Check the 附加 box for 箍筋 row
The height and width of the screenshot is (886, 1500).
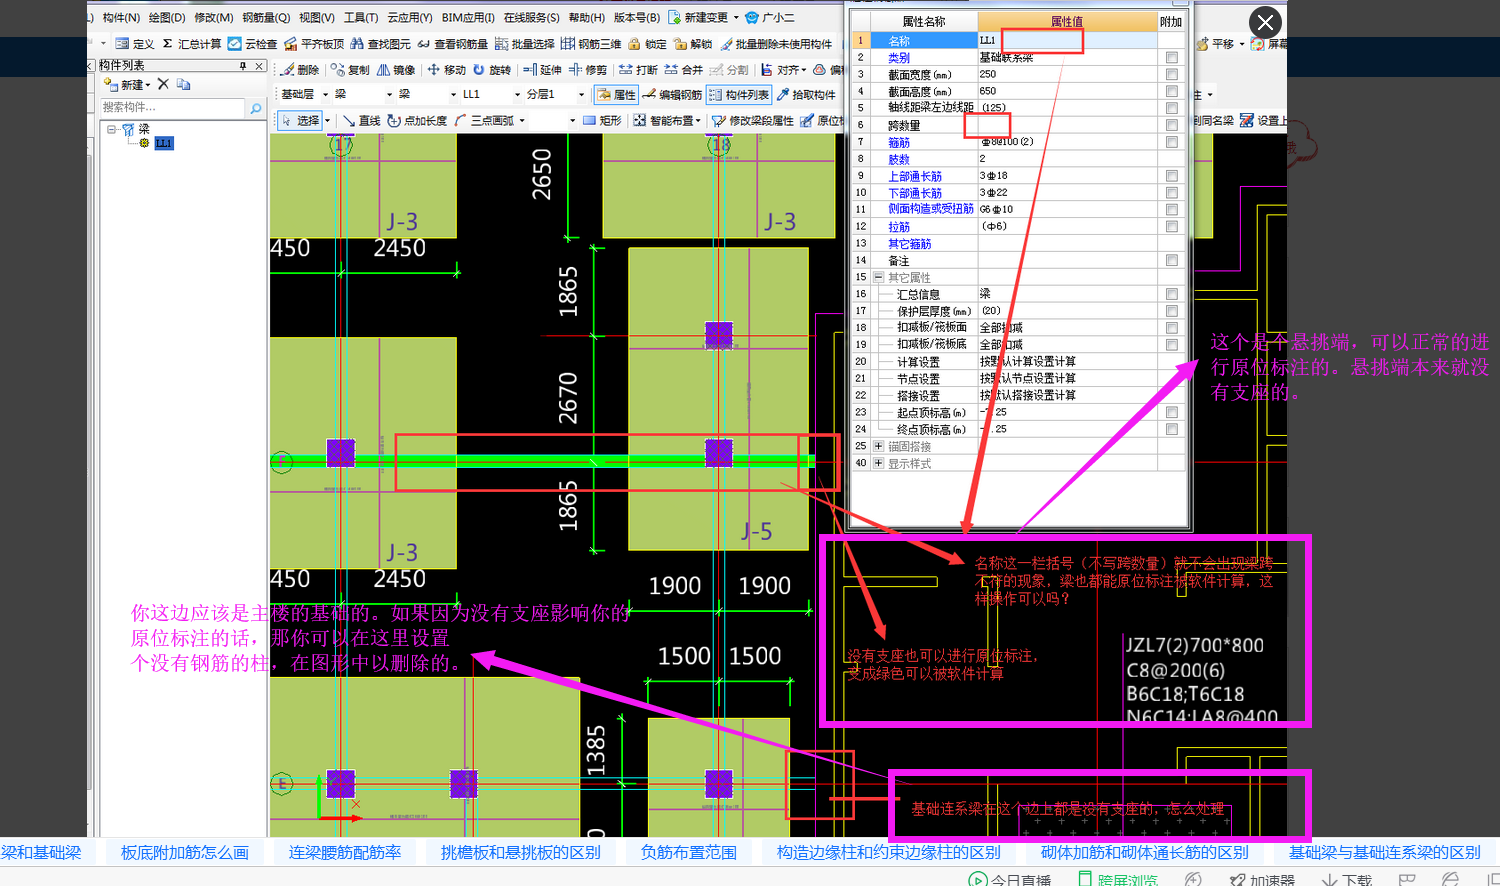tap(1172, 142)
